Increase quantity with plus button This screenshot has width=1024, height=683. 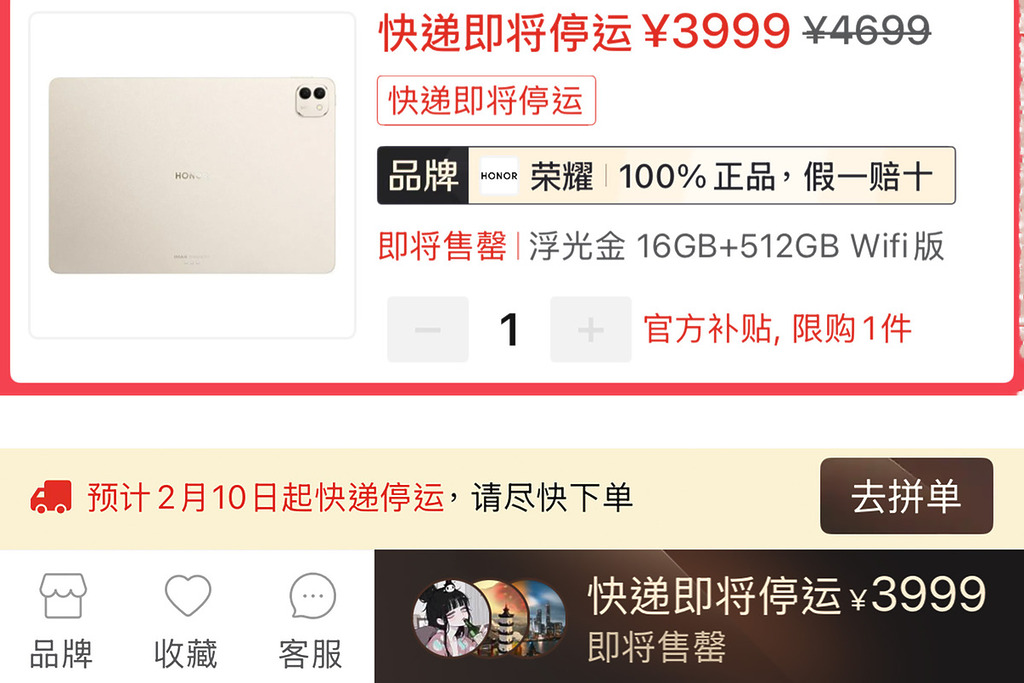point(590,329)
